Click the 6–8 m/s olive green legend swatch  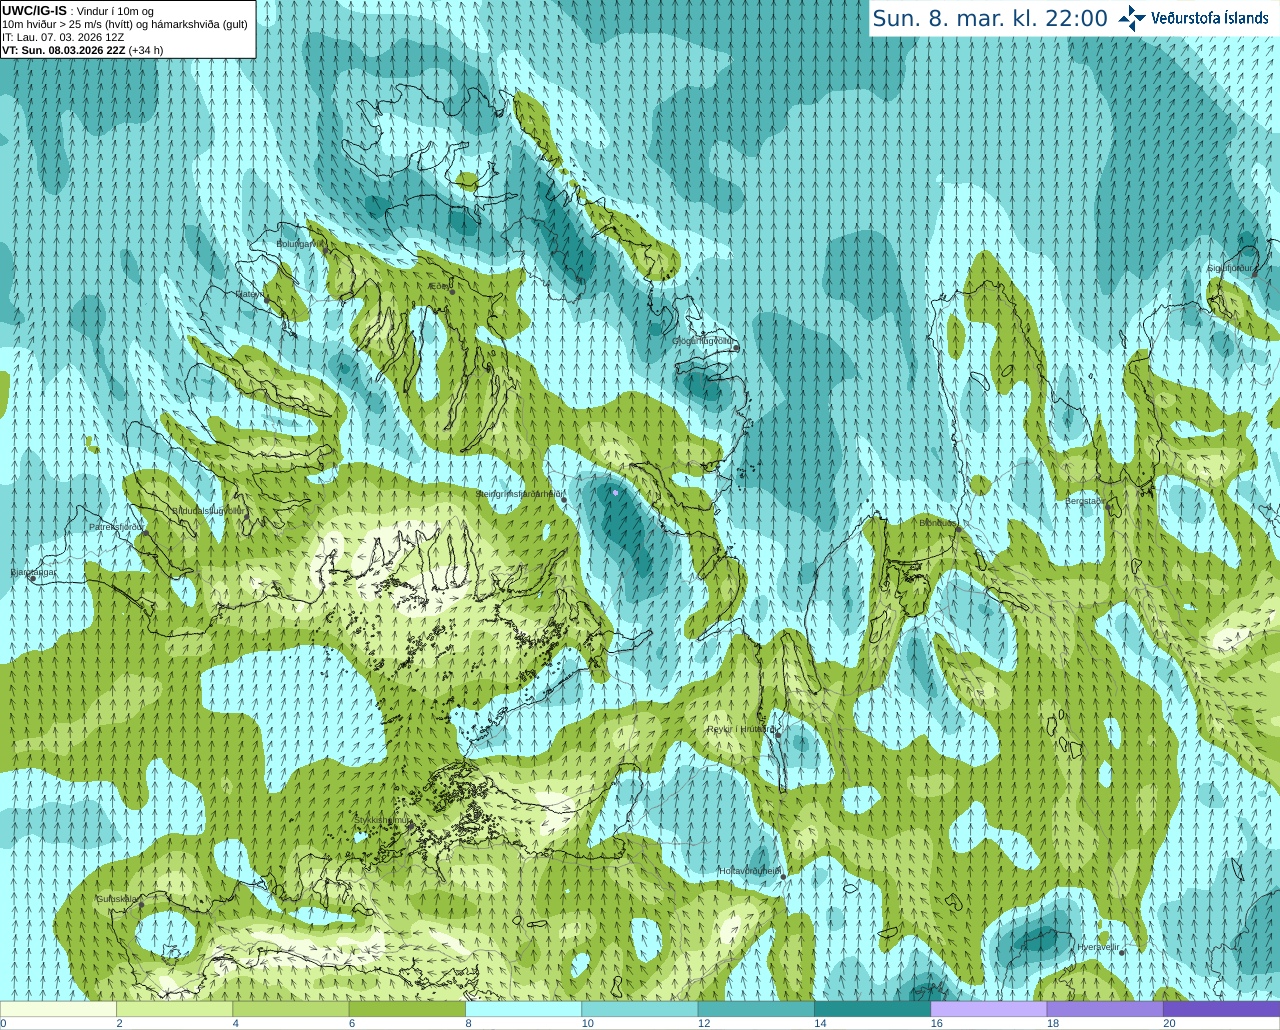tap(407, 1009)
